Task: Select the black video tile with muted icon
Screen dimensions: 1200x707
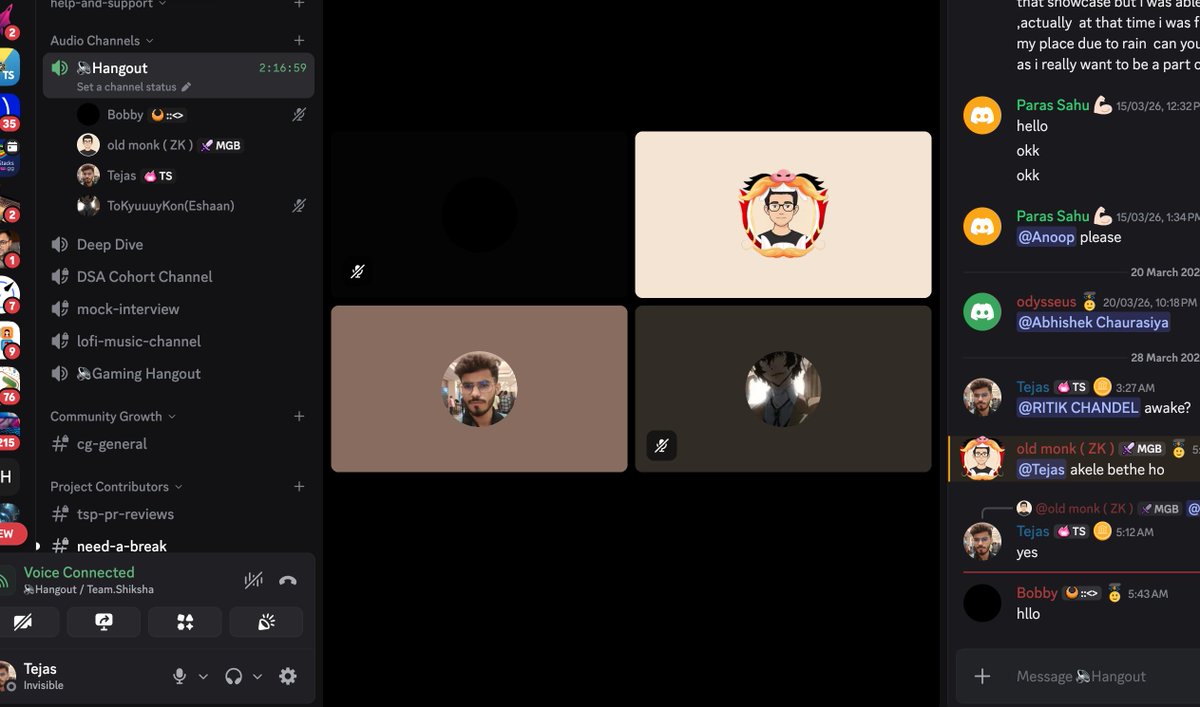Action: 479,214
